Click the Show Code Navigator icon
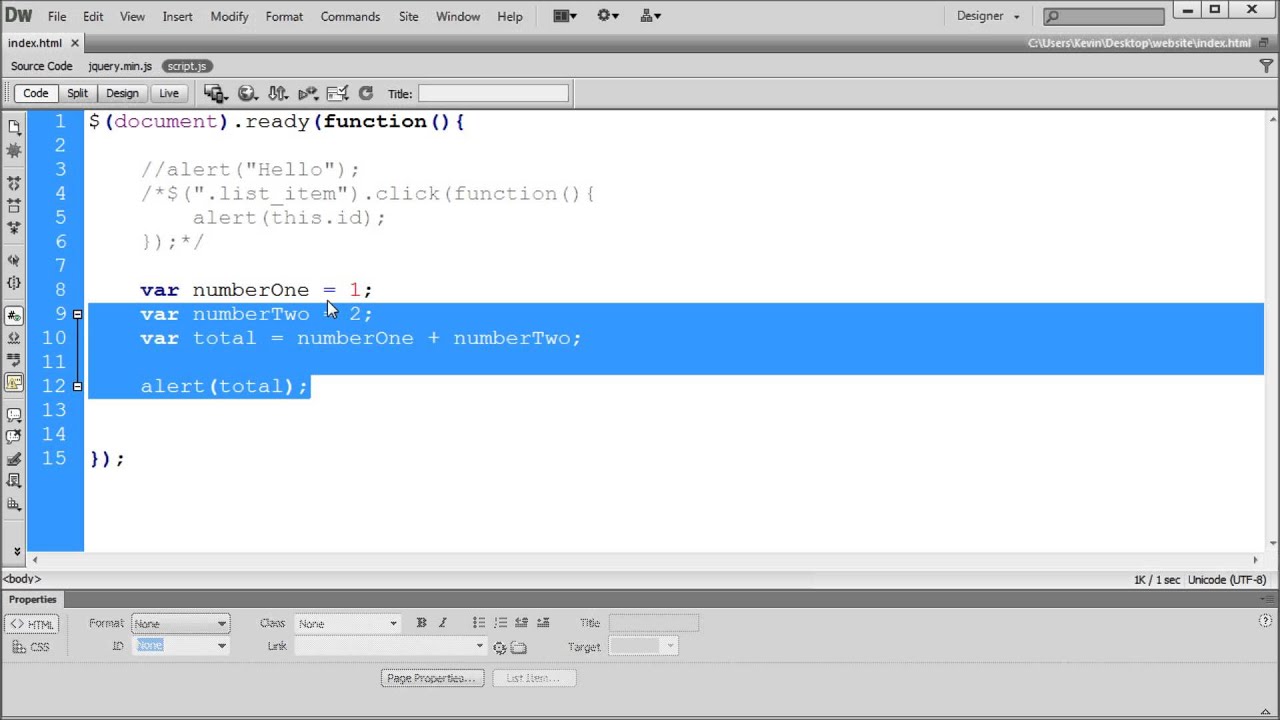Image resolution: width=1280 pixels, height=720 pixels. 14,150
